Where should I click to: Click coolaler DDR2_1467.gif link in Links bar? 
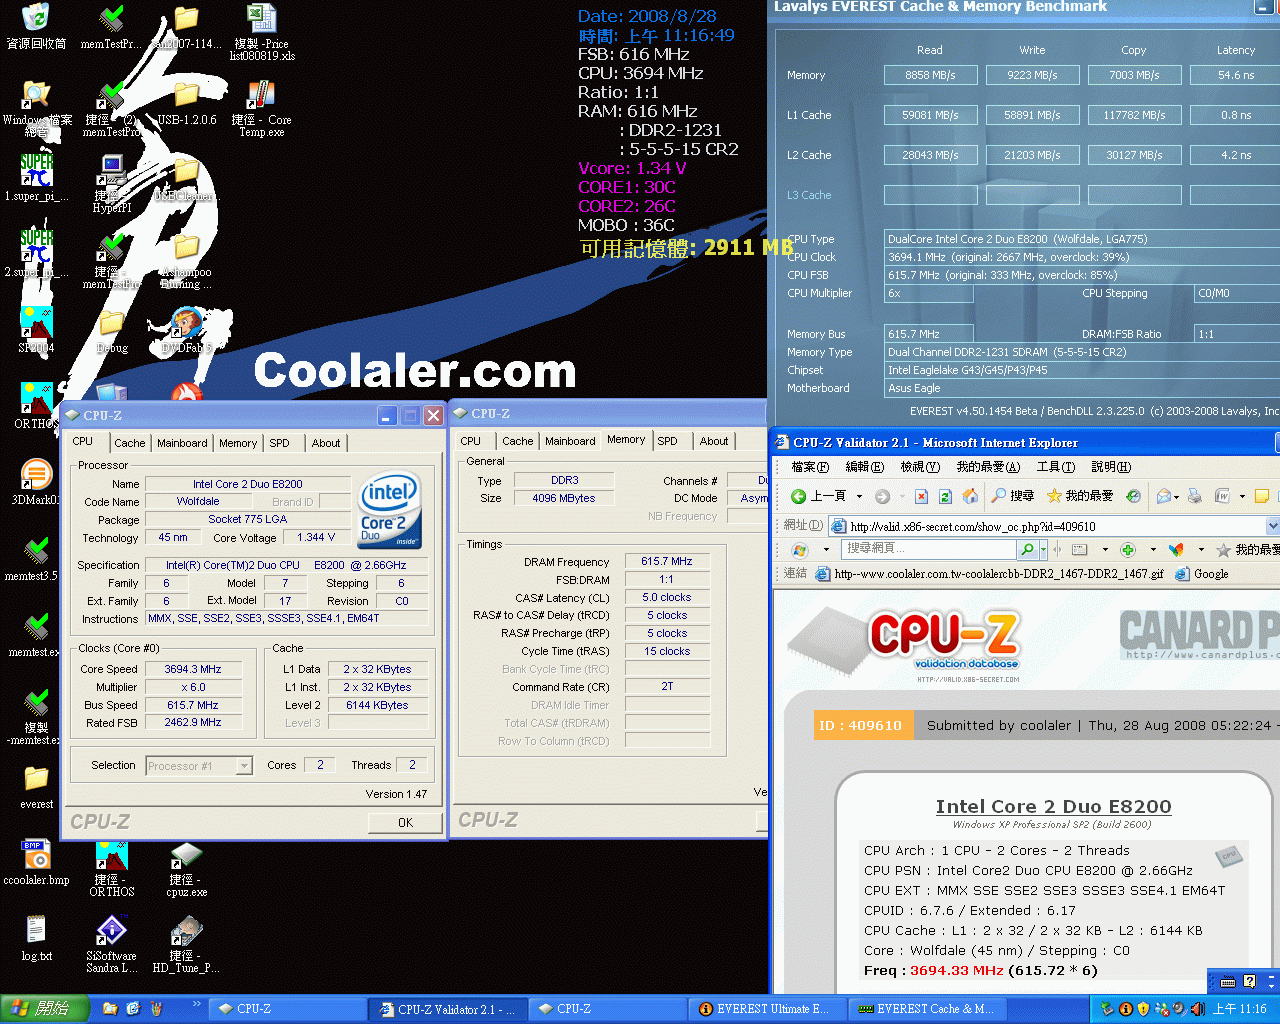coord(990,574)
